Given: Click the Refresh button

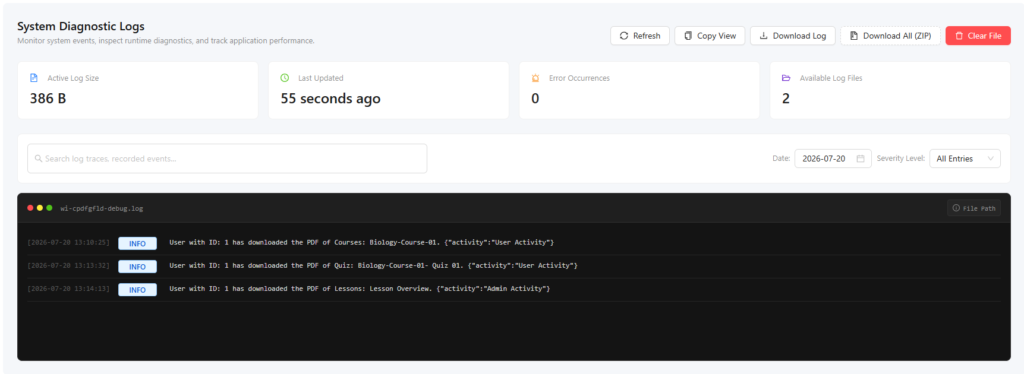Looking at the screenshot, I should tap(639, 36).
